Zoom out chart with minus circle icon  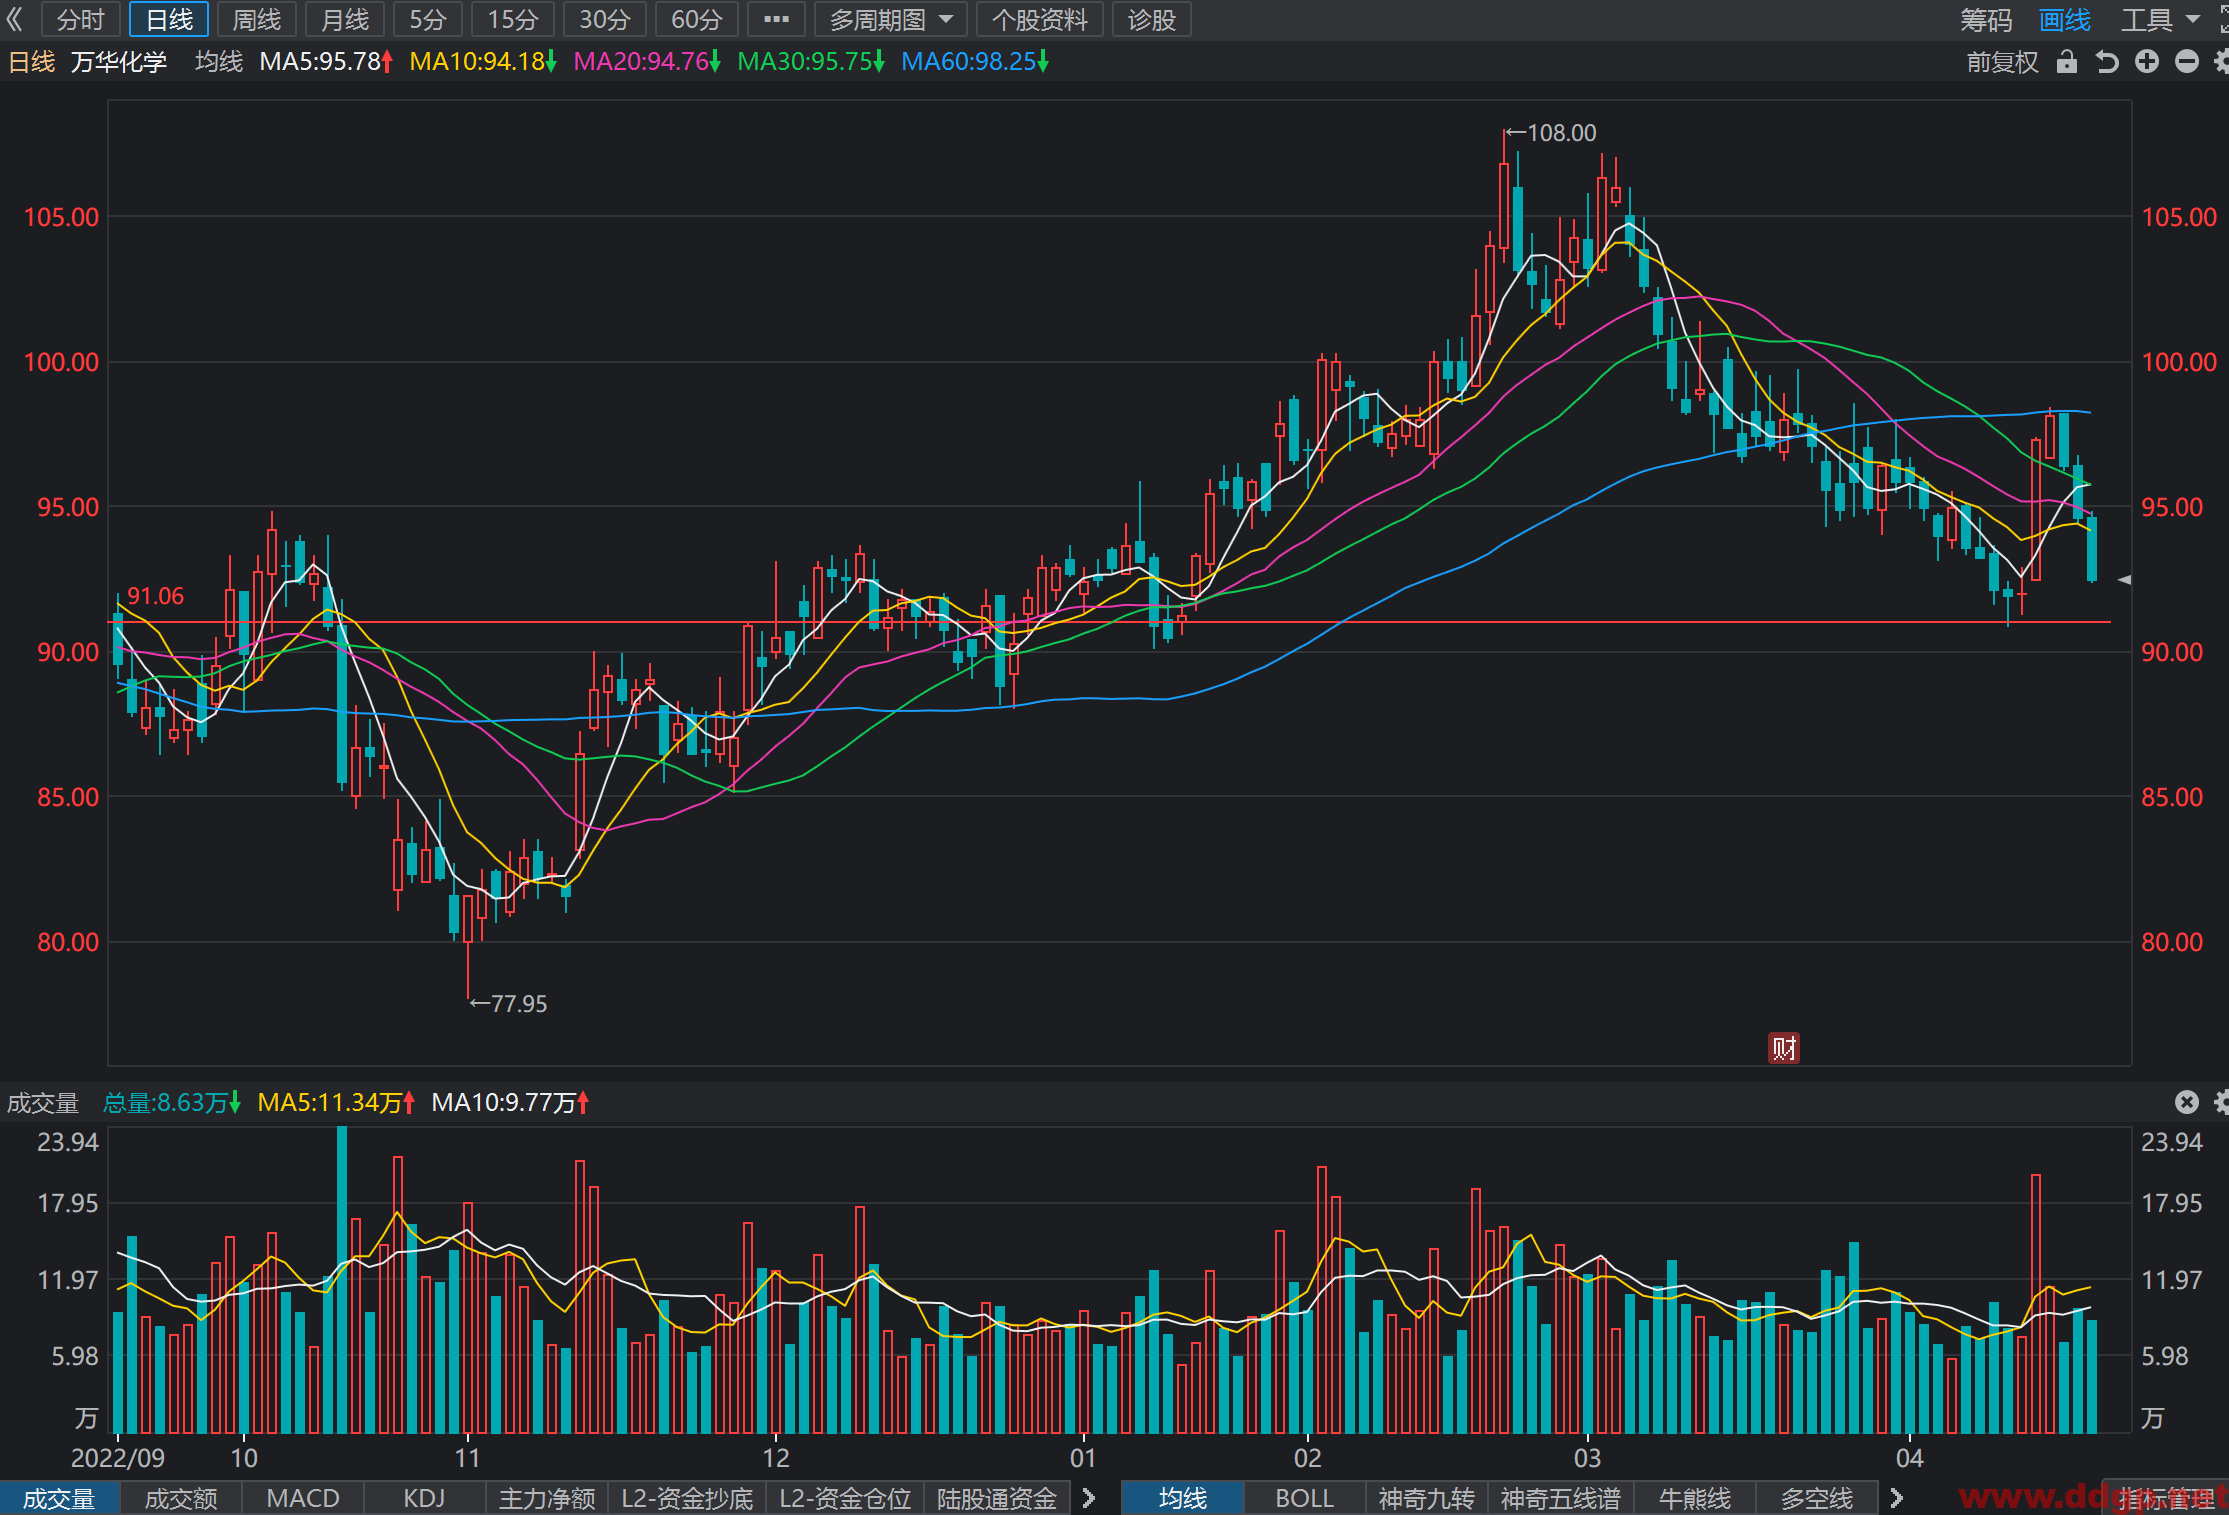[x=2187, y=62]
